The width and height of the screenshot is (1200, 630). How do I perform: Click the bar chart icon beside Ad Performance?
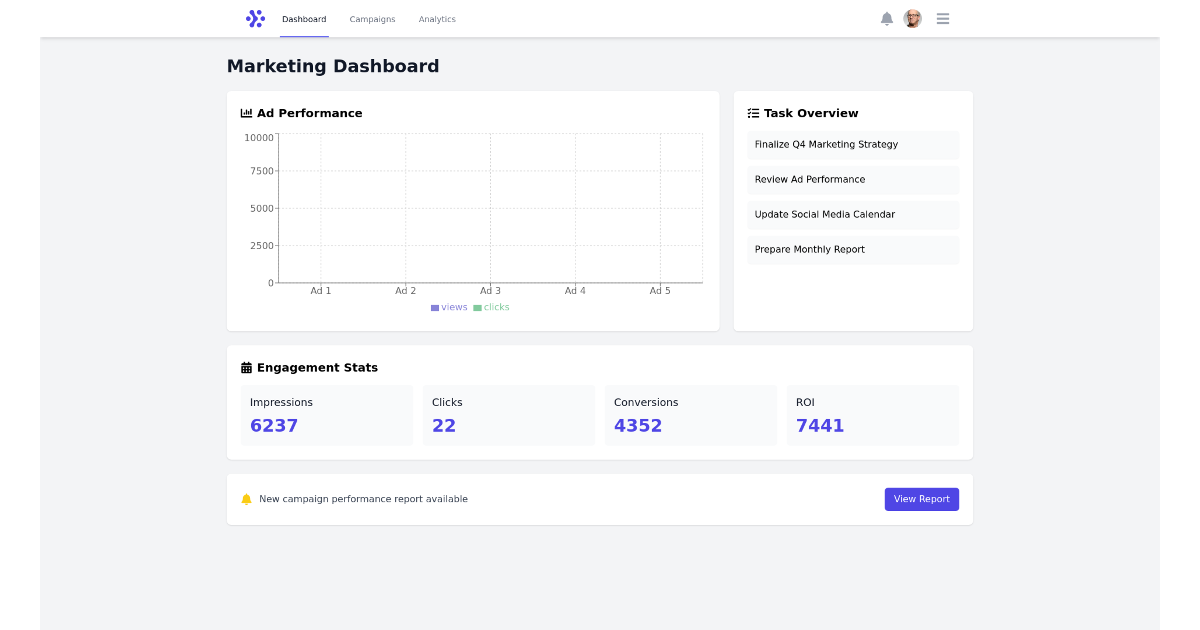pyautogui.click(x=246, y=113)
